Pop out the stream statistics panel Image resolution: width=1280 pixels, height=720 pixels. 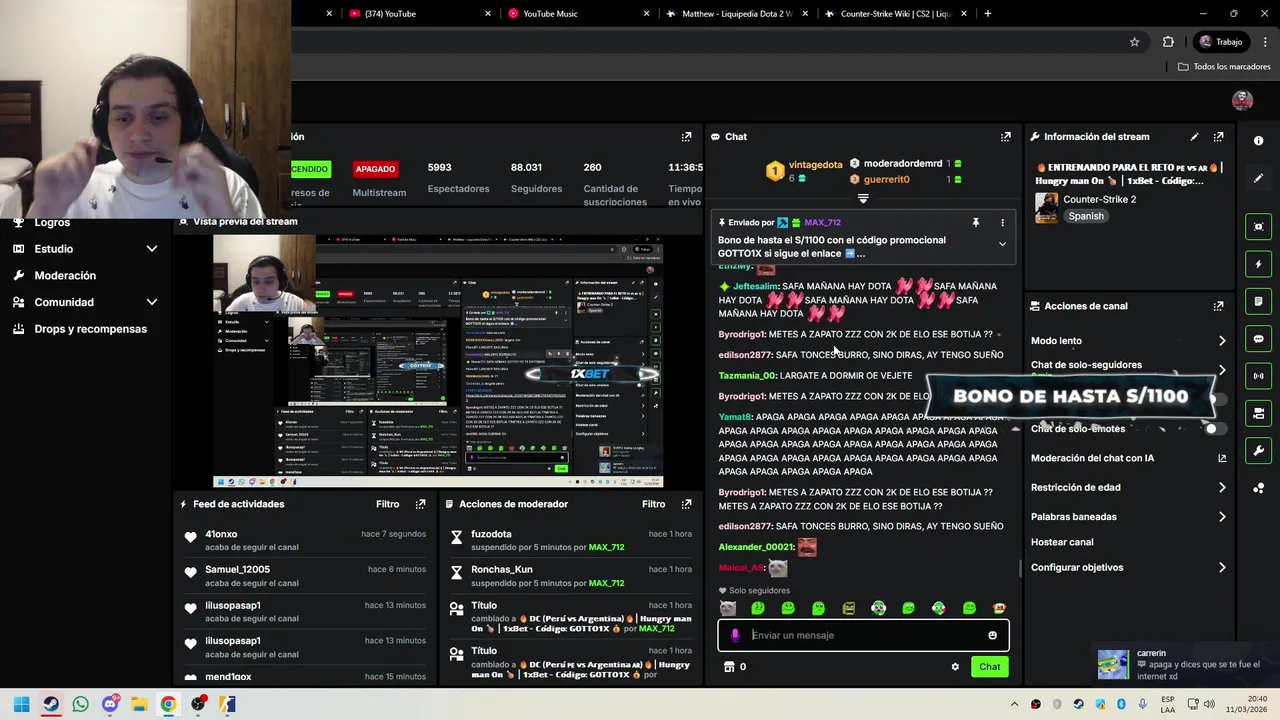tap(686, 137)
